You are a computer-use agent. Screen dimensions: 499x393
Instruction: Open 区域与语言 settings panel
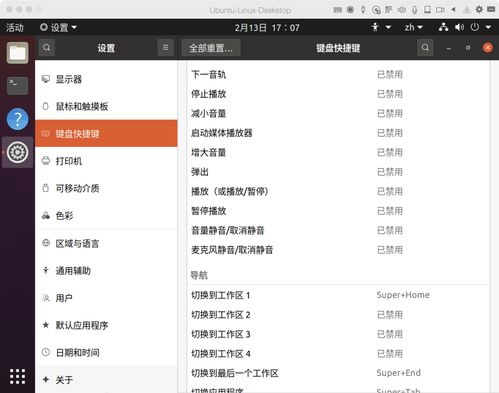pos(106,243)
